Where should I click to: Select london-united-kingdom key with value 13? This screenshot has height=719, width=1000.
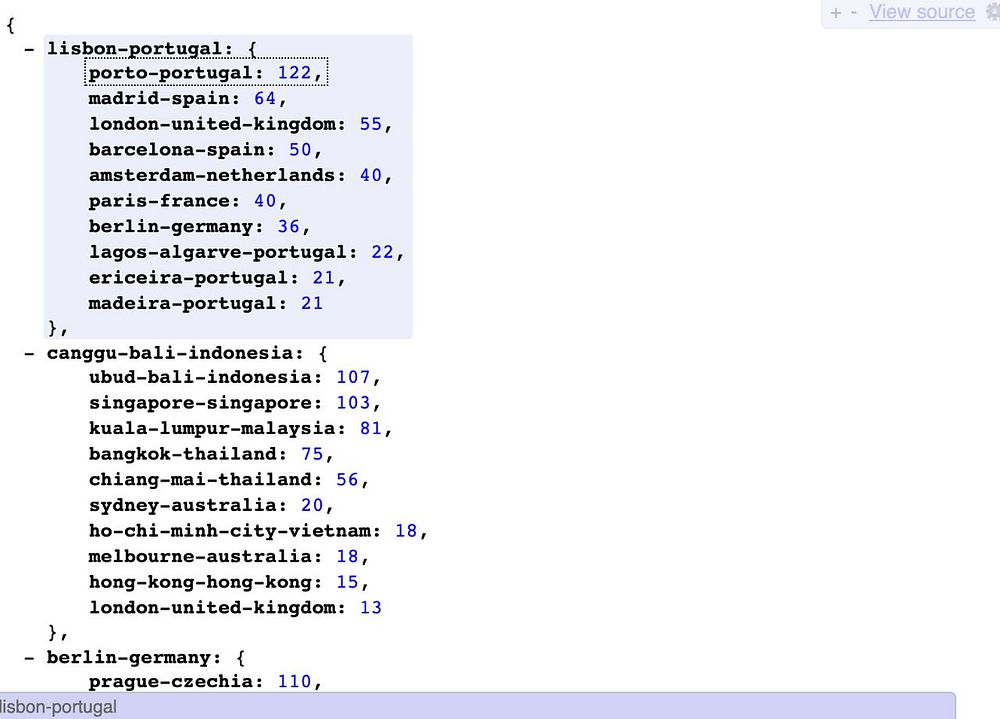point(212,608)
